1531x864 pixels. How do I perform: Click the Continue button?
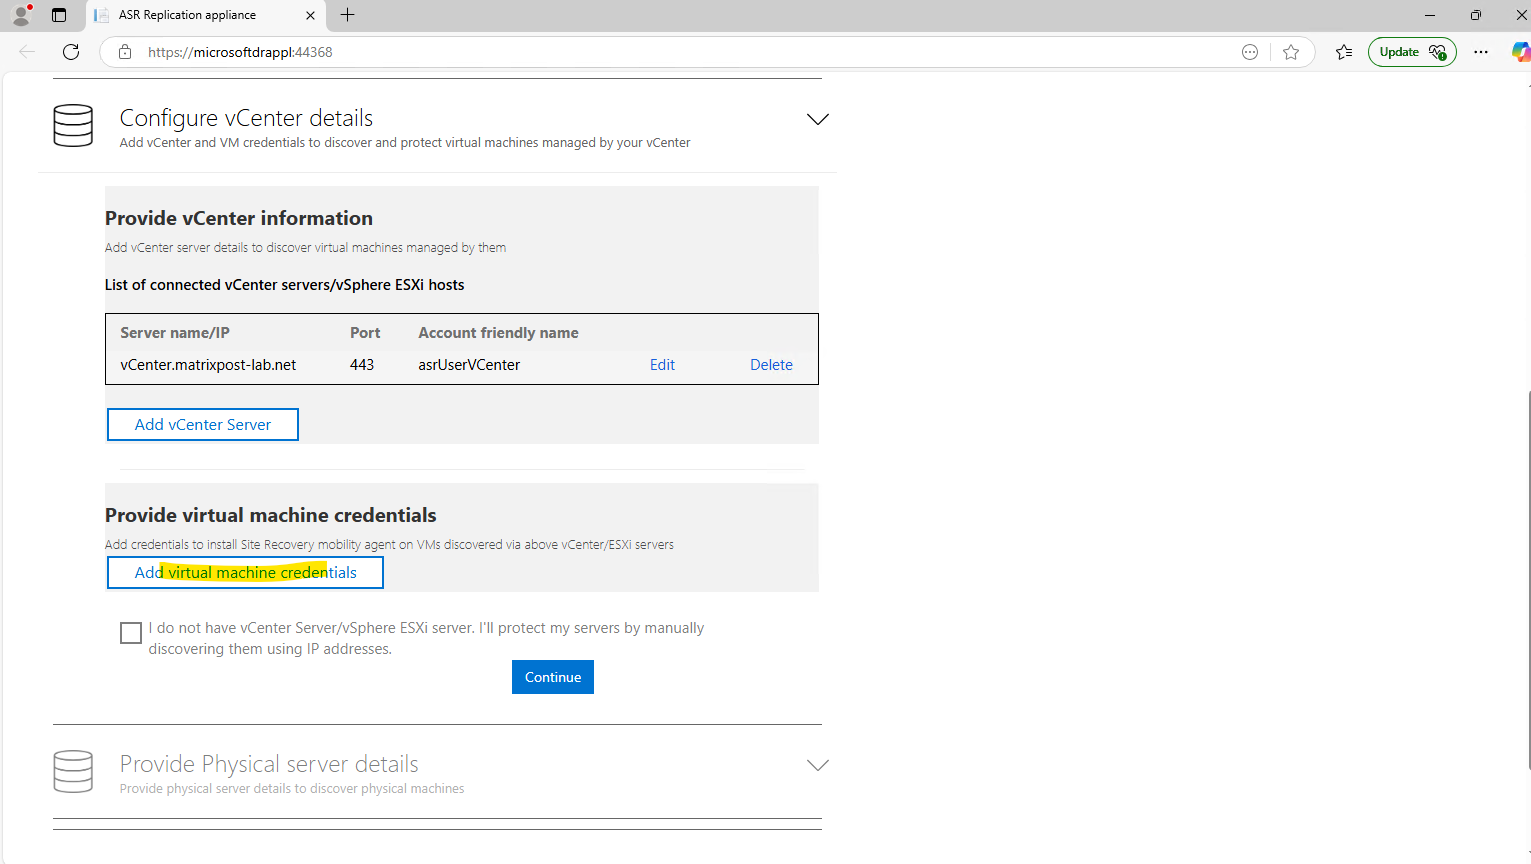pyautogui.click(x=553, y=677)
